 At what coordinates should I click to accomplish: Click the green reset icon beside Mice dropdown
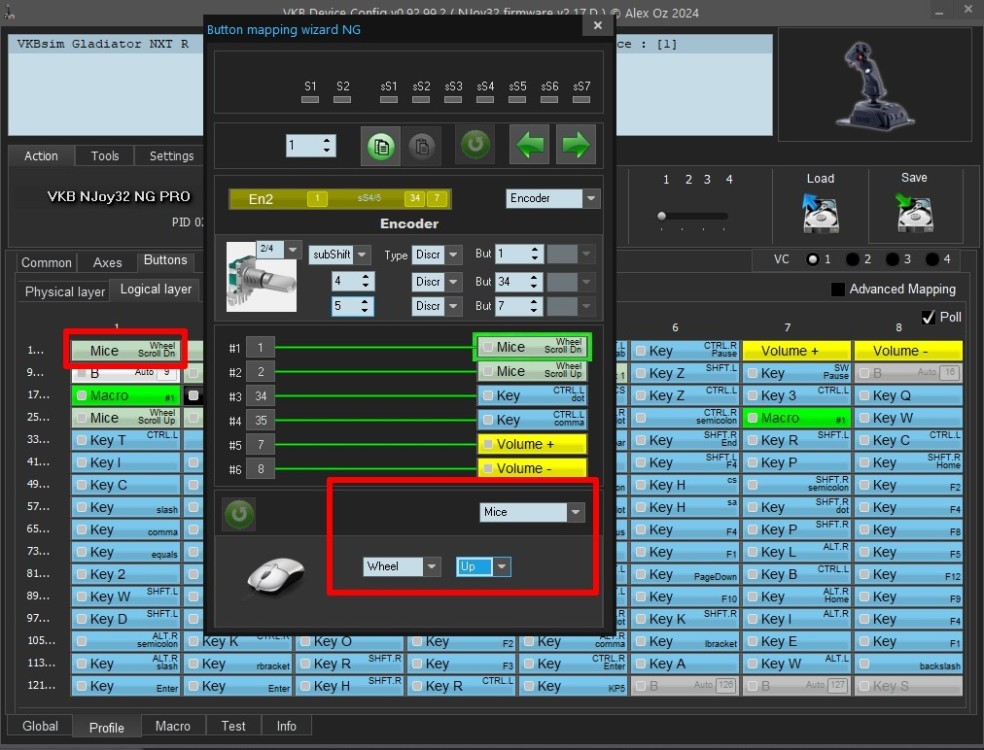tap(239, 514)
